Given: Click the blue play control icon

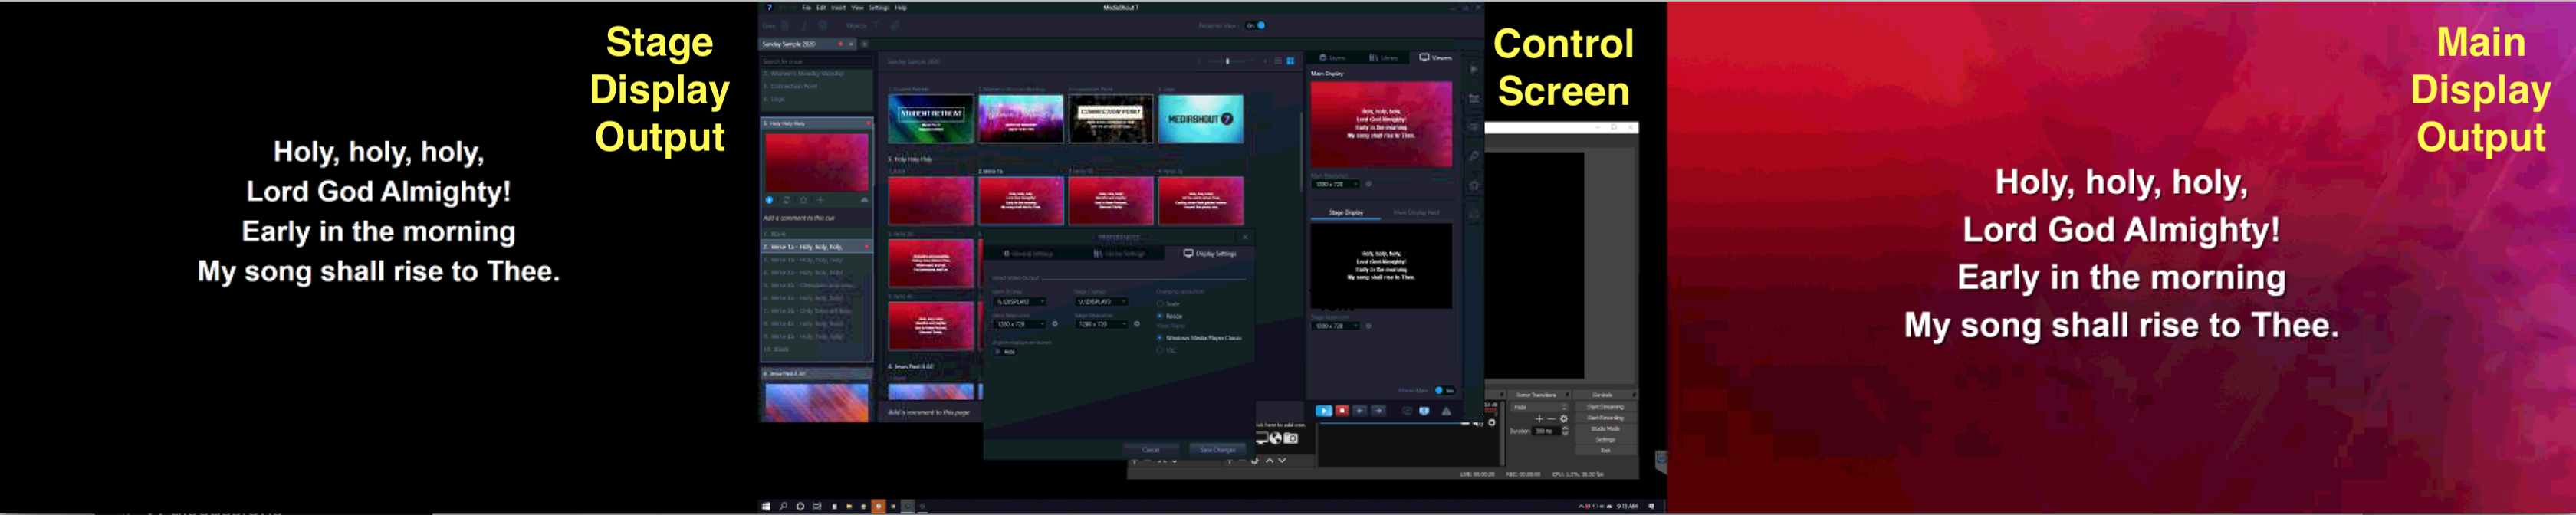Looking at the screenshot, I should tap(1324, 411).
